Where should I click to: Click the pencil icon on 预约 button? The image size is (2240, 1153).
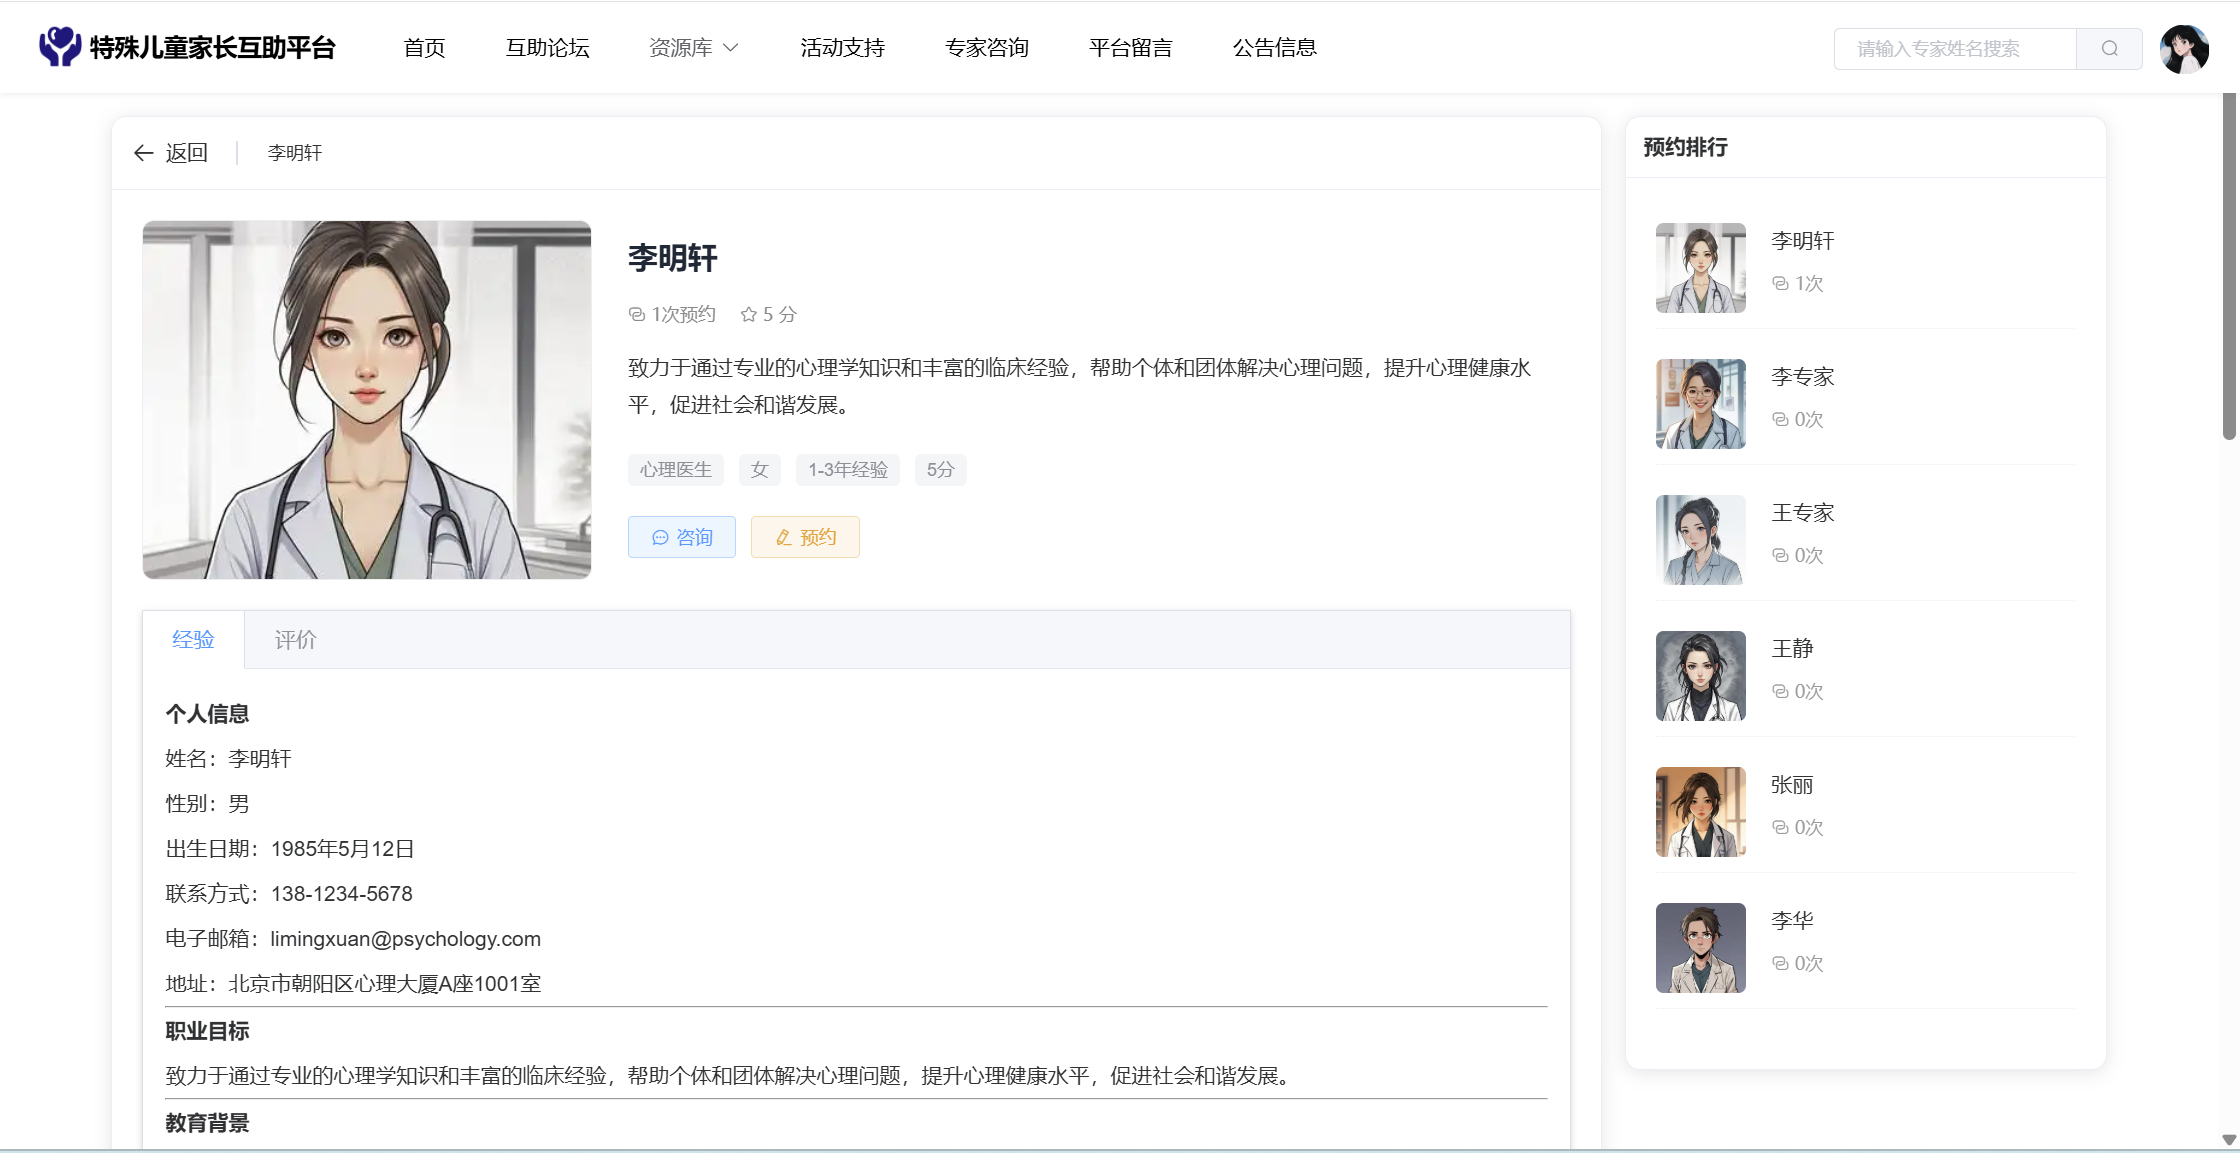click(x=784, y=538)
